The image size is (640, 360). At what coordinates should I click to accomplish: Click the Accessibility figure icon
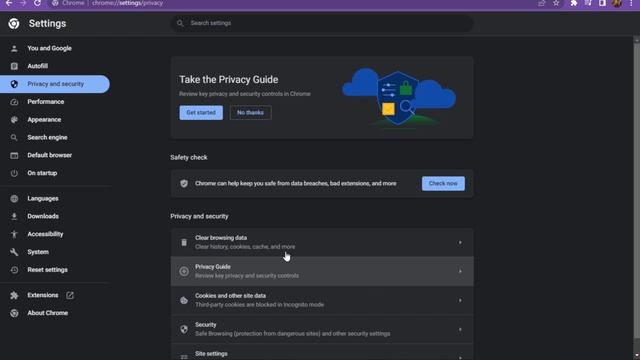click(14, 234)
